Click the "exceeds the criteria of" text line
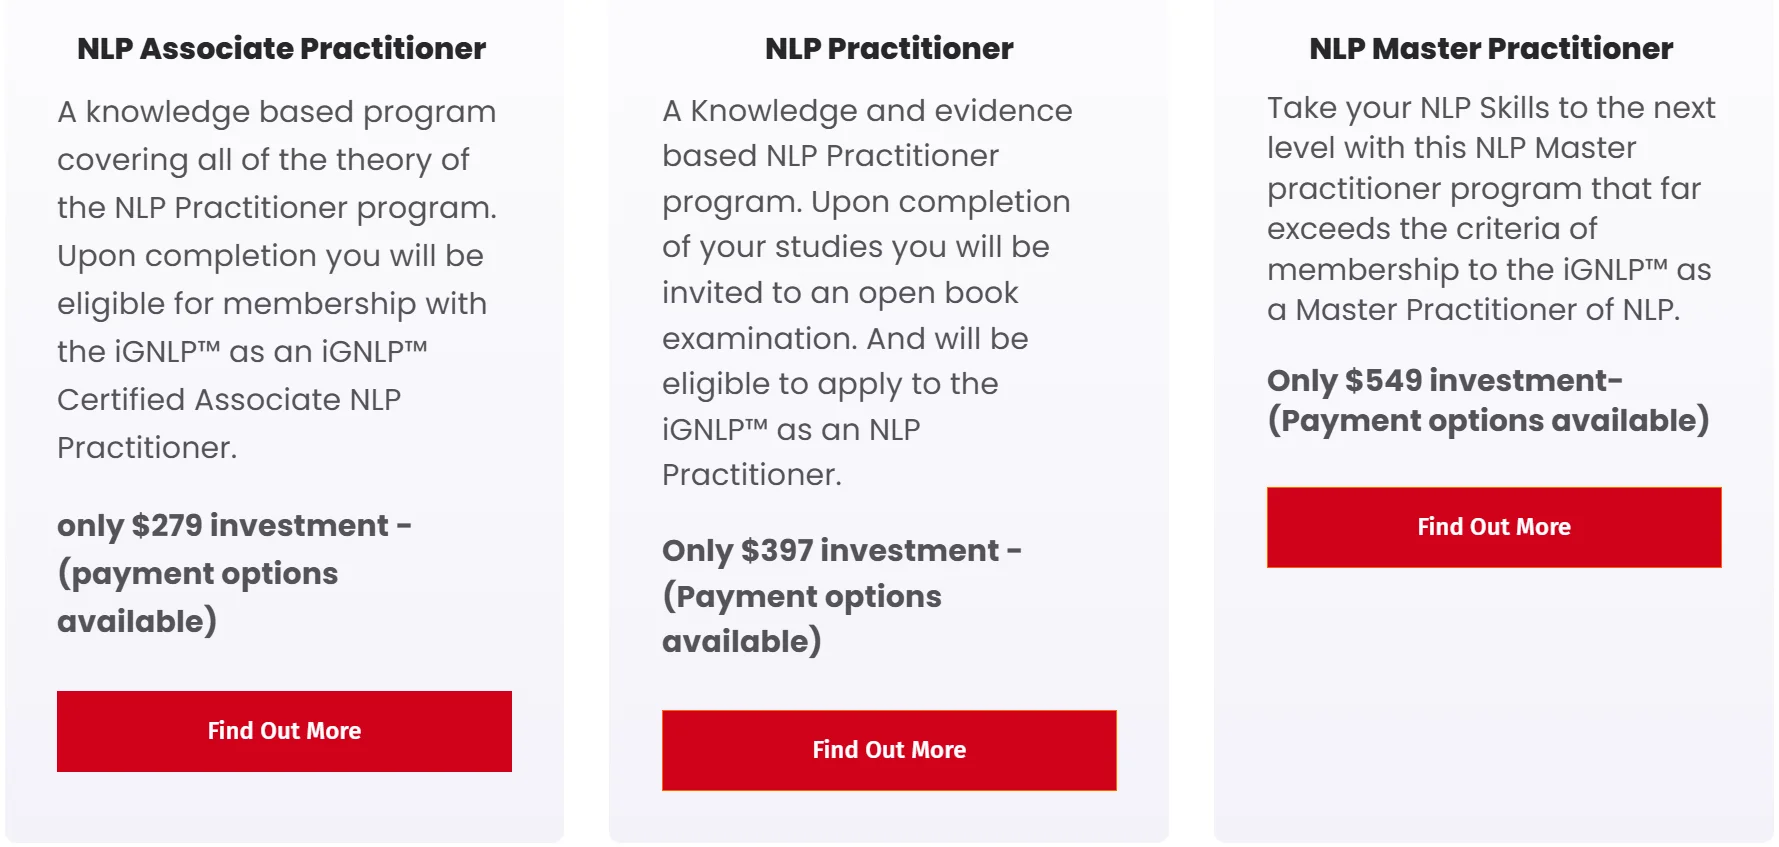 1432,229
